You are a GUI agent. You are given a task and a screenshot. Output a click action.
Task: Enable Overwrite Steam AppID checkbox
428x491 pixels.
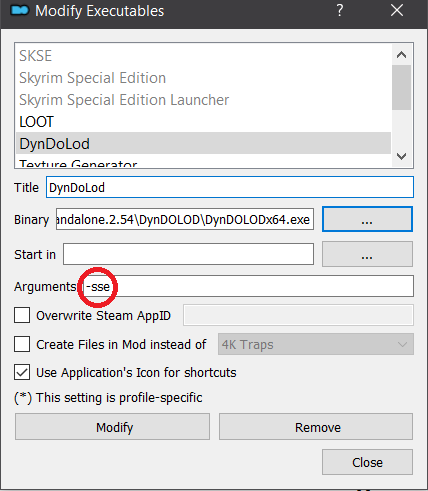(x=22, y=315)
